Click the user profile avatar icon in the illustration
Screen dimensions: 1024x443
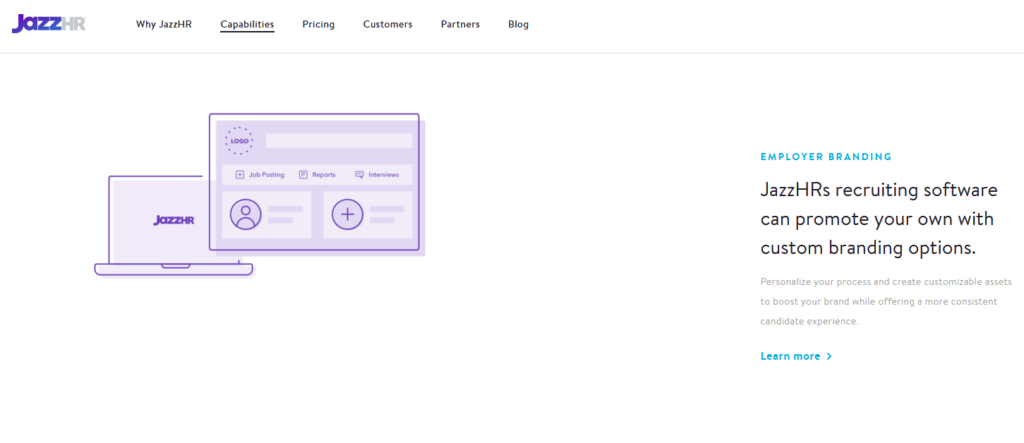246,214
